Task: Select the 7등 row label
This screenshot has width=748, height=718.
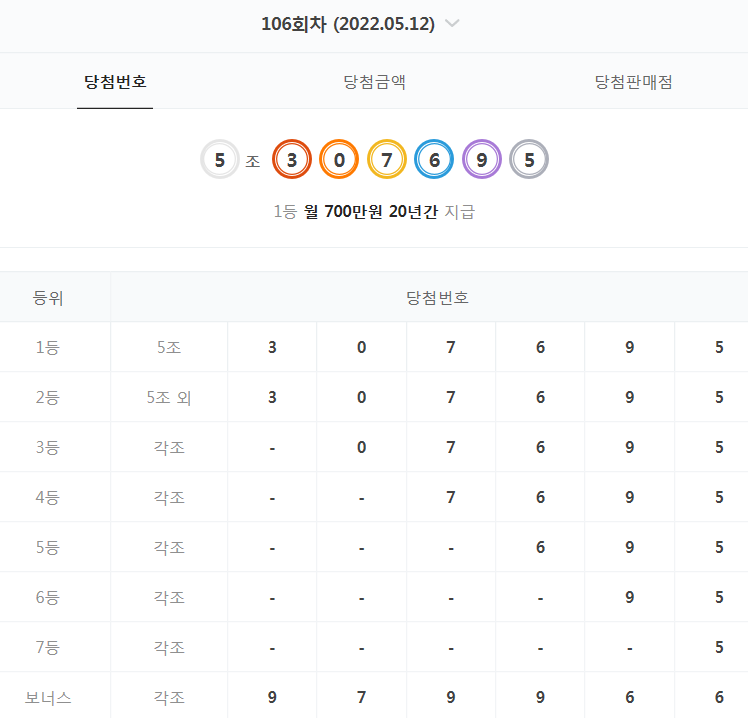Action: [x=48, y=647]
